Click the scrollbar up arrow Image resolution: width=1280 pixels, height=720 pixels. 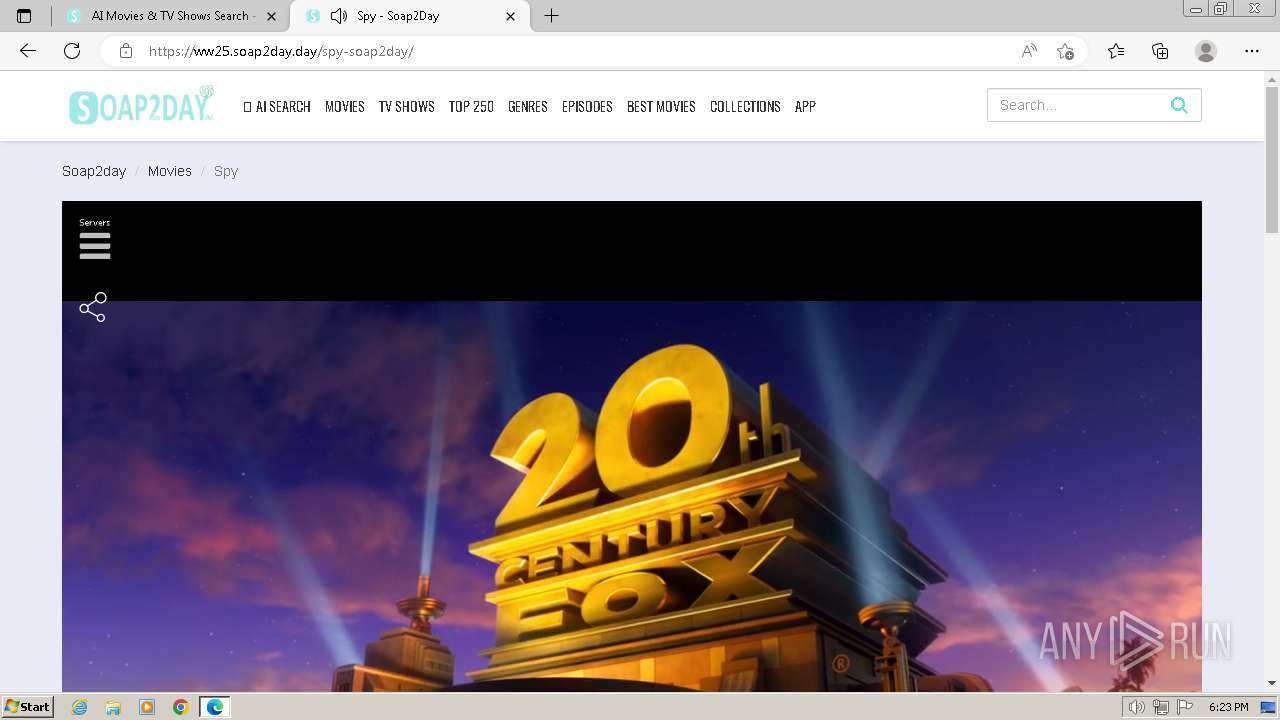click(x=1272, y=78)
